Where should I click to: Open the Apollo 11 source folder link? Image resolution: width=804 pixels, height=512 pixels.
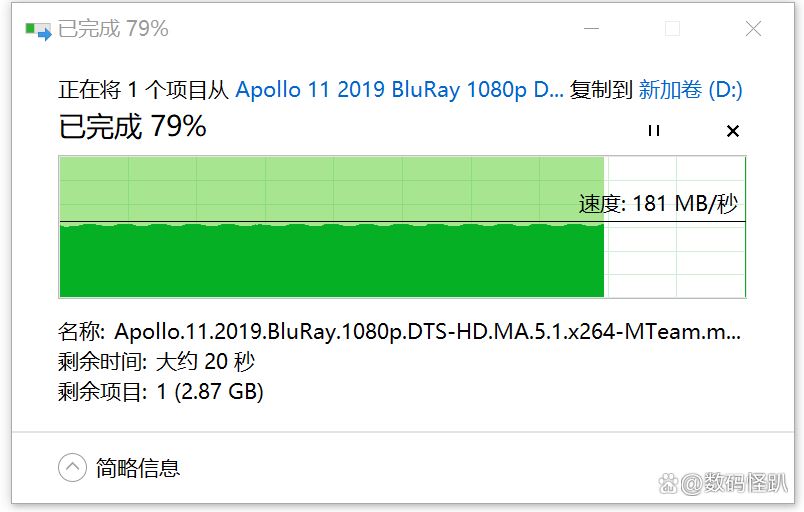[x=399, y=90]
